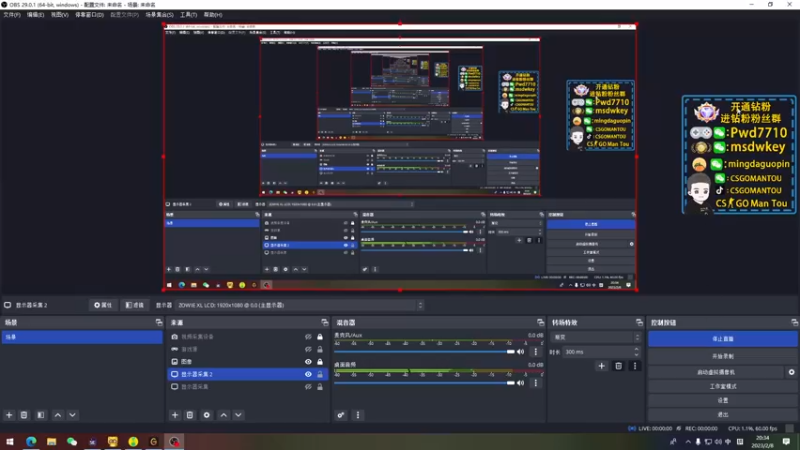Image resolution: width=800 pixels, height=450 pixels.
Task: Unlock the video capture device source
Action: coord(320,337)
